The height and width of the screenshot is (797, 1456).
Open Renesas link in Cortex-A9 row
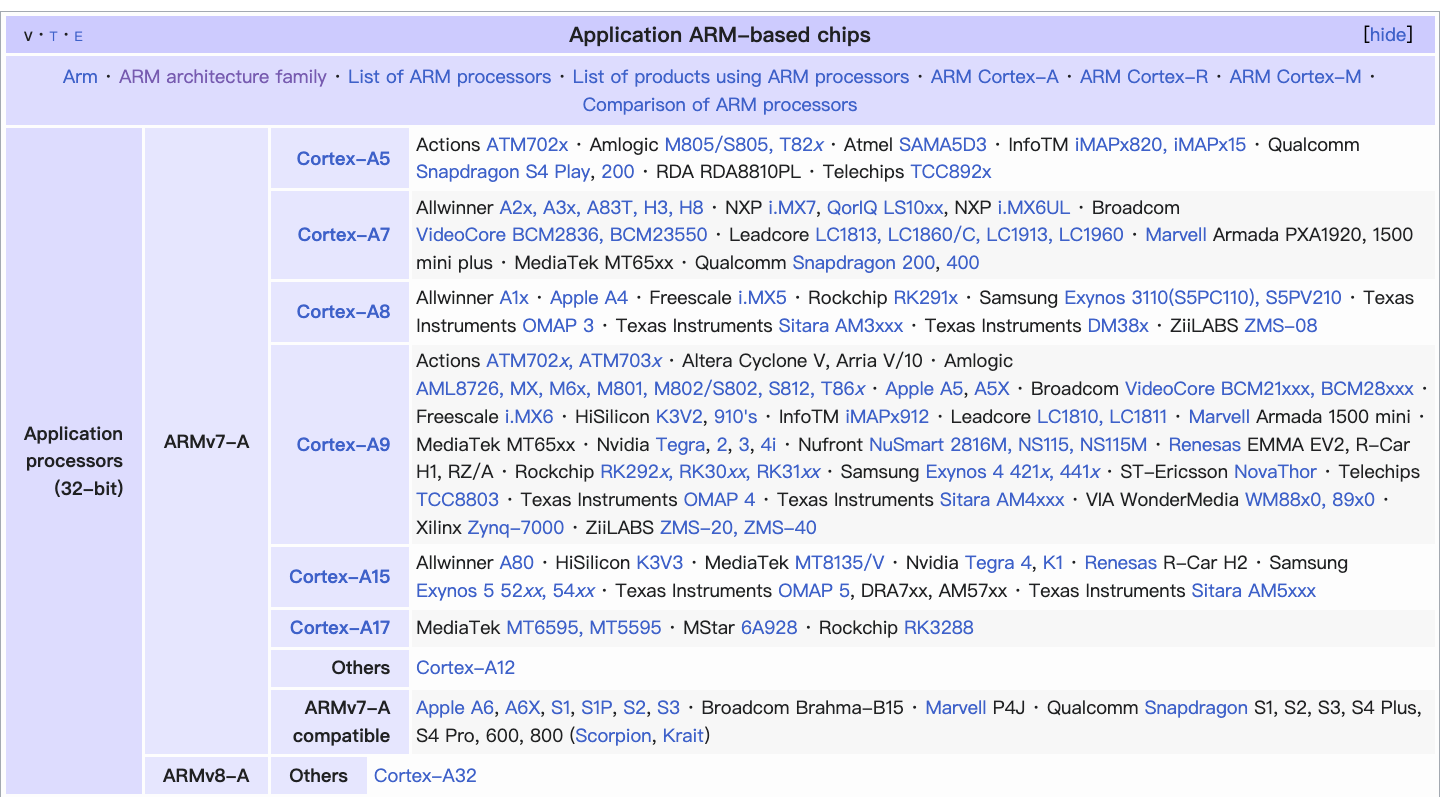[x=1204, y=444]
